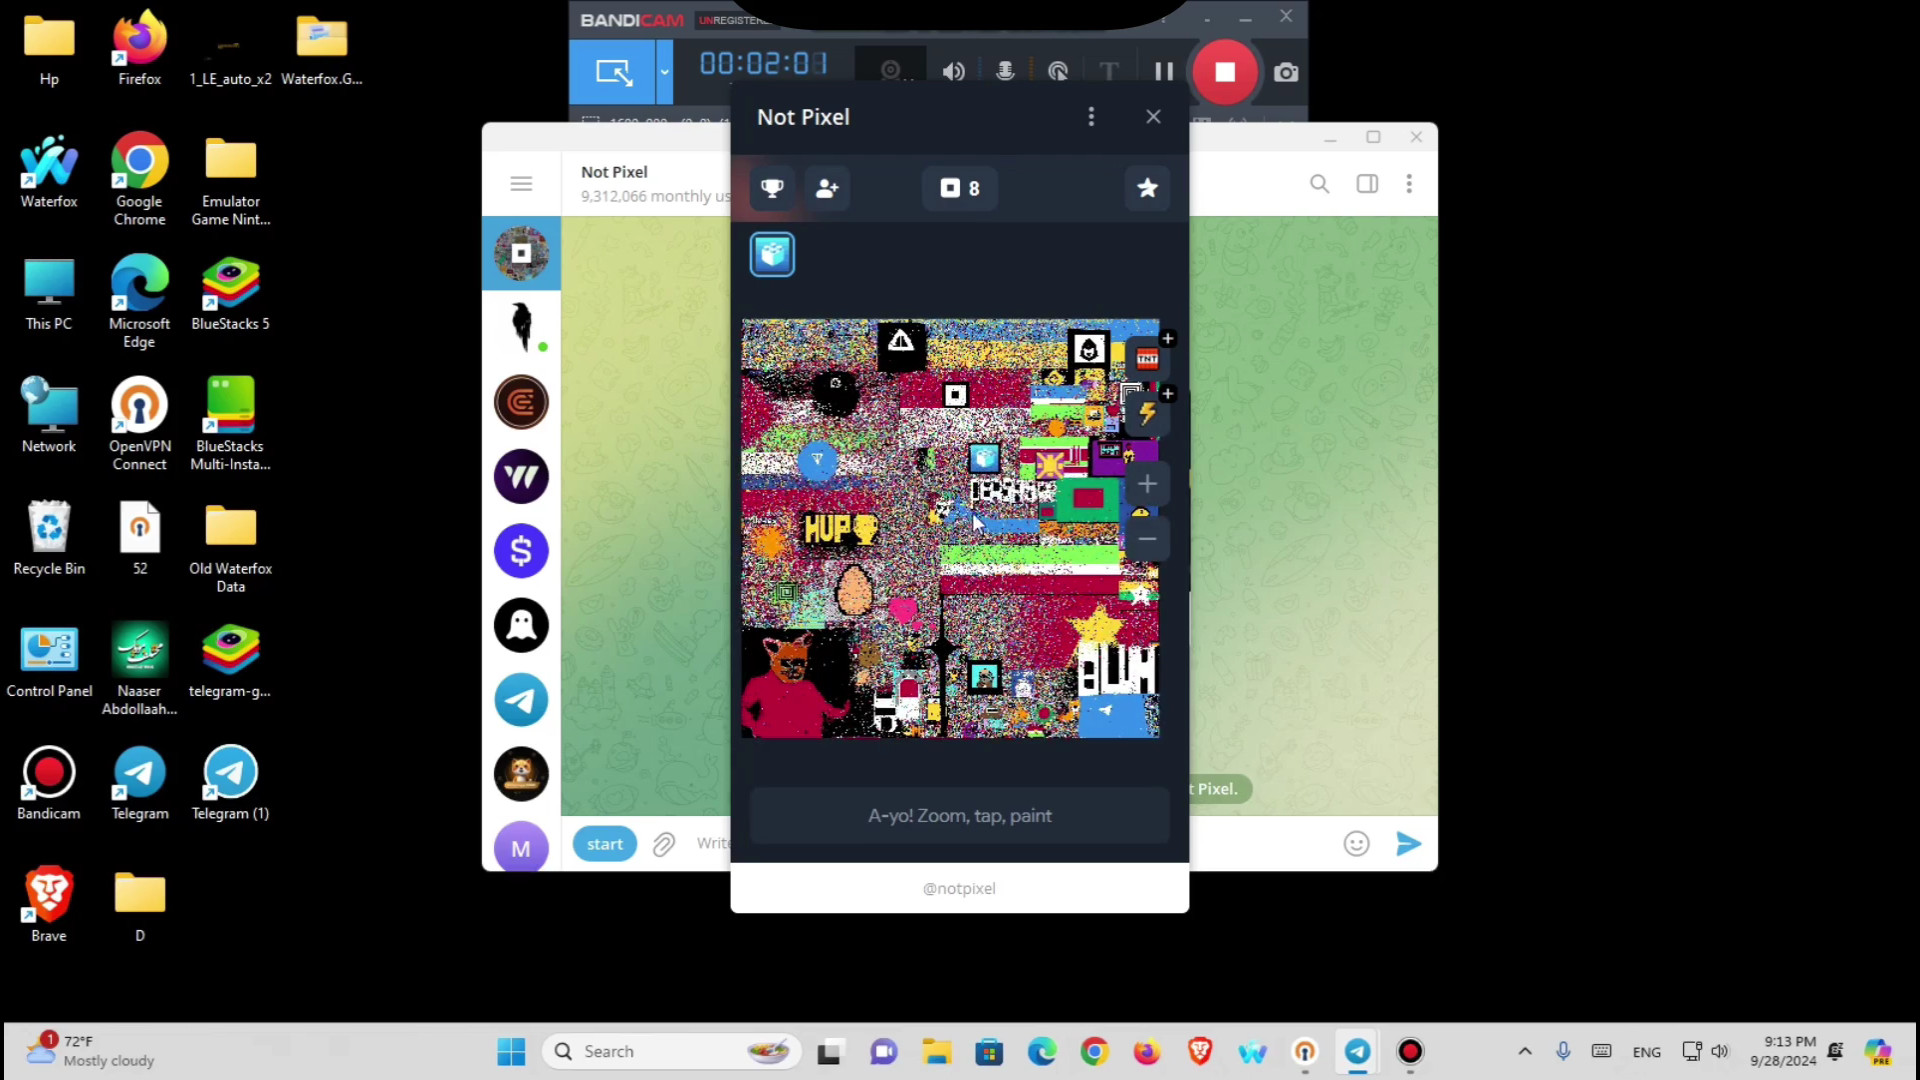Open the ENG language switcher
The height and width of the screenshot is (1080, 1920).
1646,1052
